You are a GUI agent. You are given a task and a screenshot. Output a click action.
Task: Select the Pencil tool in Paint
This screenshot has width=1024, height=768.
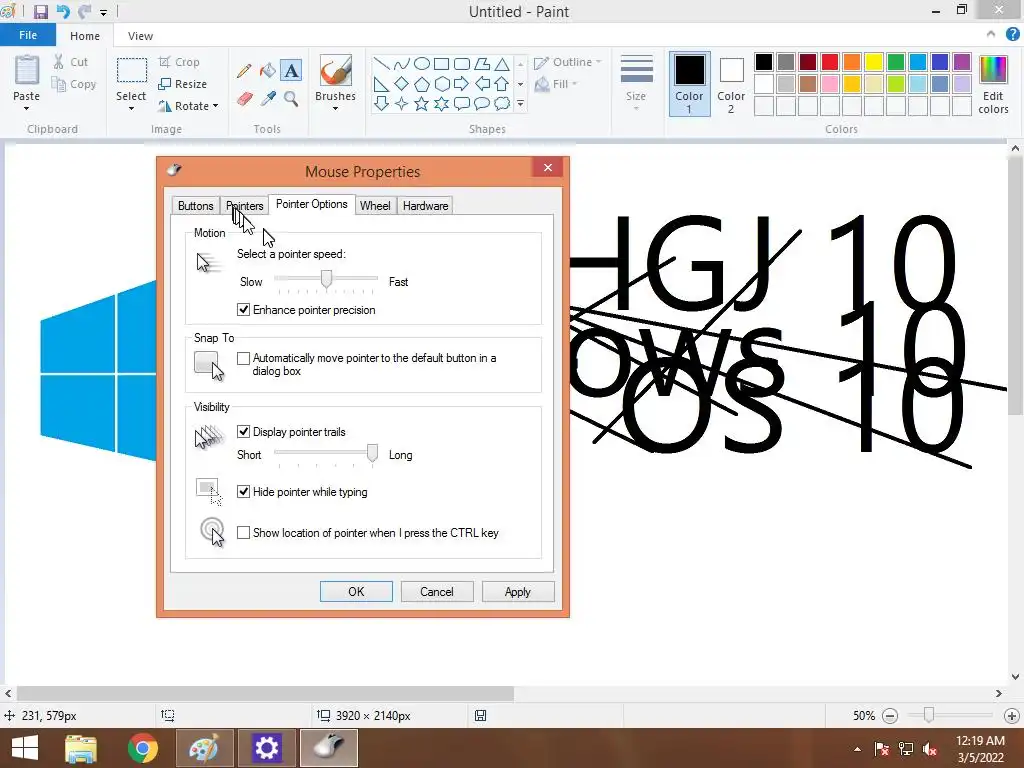tap(244, 71)
